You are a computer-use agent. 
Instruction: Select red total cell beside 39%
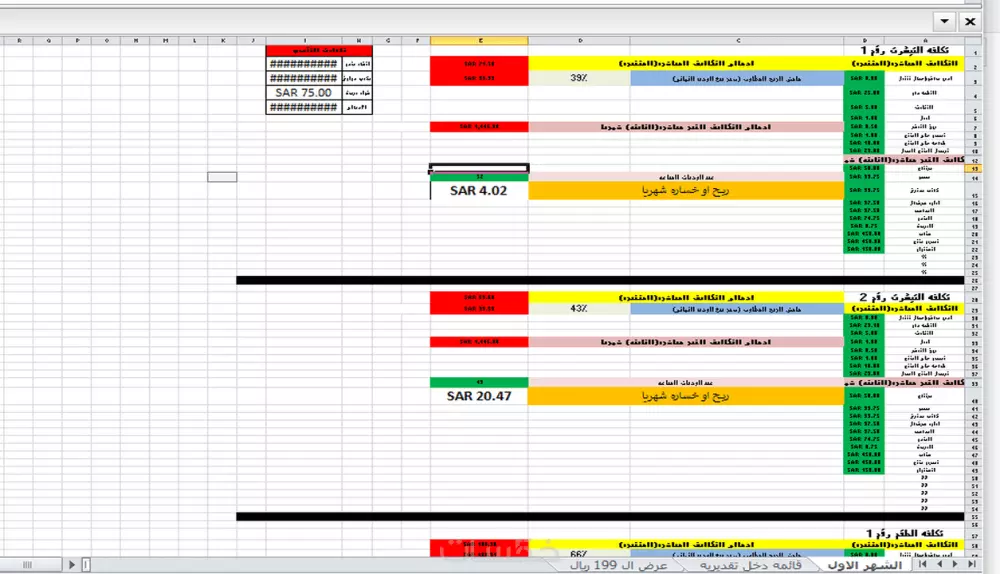click(479, 78)
